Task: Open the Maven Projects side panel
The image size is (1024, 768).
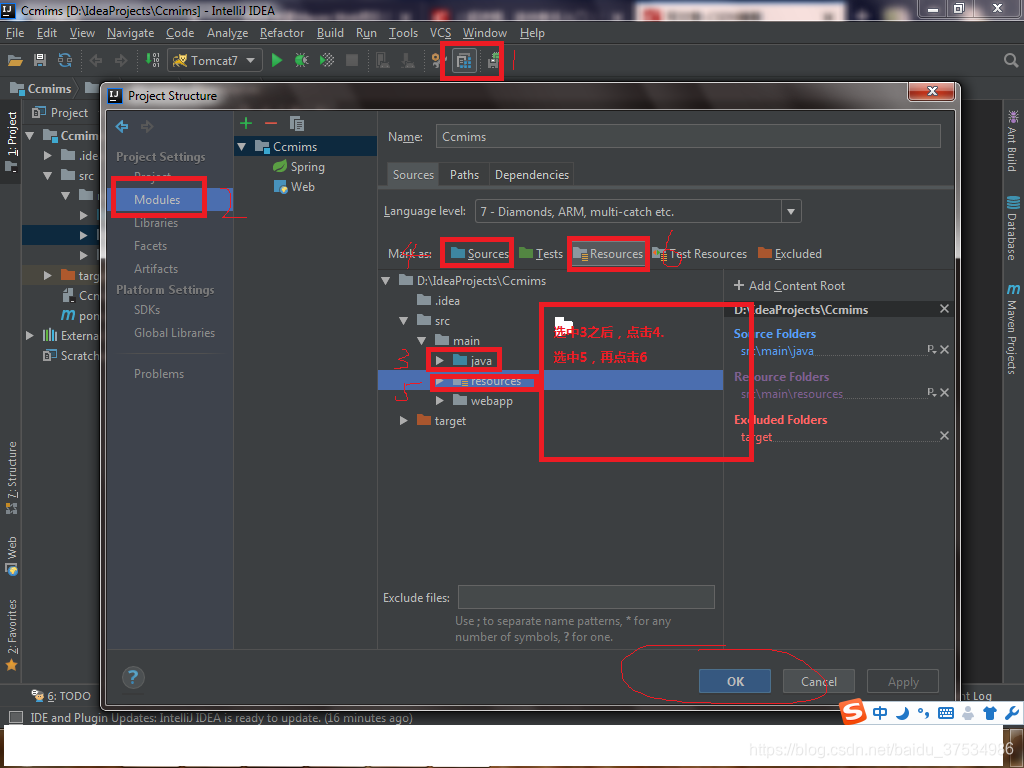Action: point(1012,328)
